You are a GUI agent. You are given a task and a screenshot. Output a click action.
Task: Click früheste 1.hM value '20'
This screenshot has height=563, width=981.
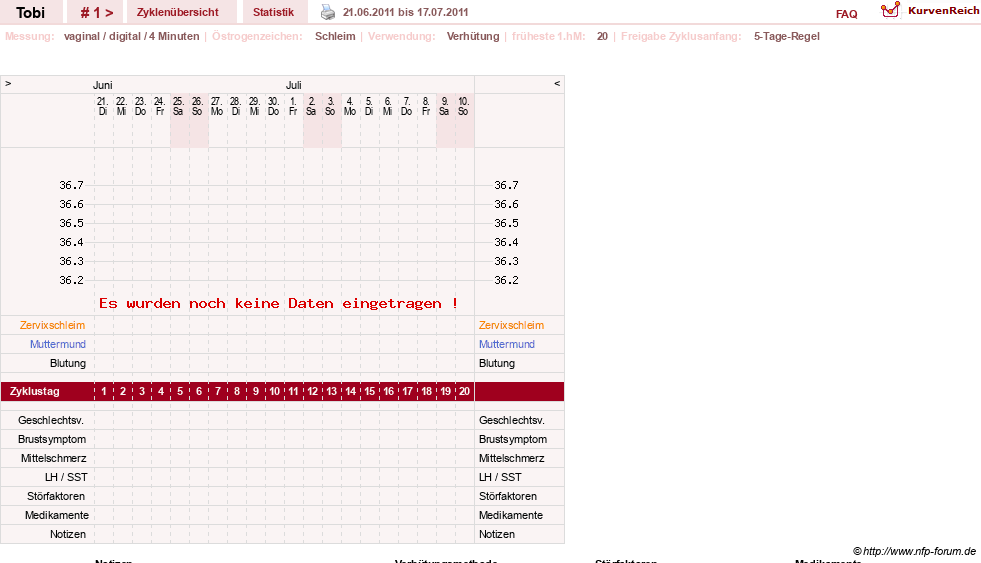[x=602, y=36]
